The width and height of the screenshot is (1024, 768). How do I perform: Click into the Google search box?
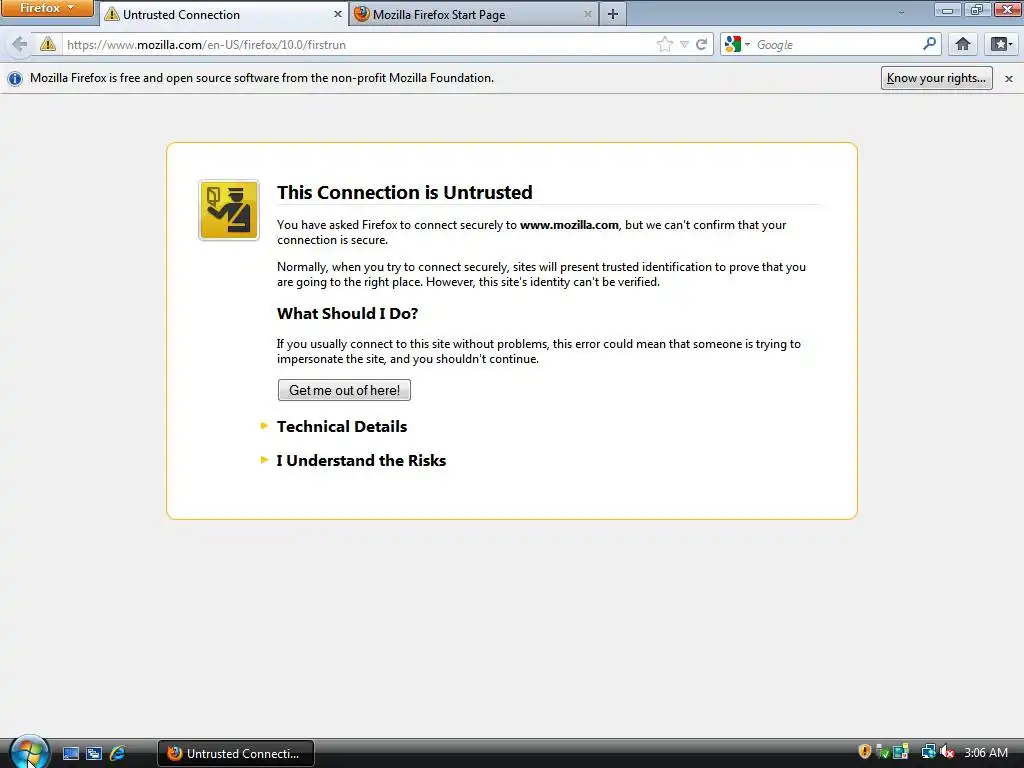837,44
